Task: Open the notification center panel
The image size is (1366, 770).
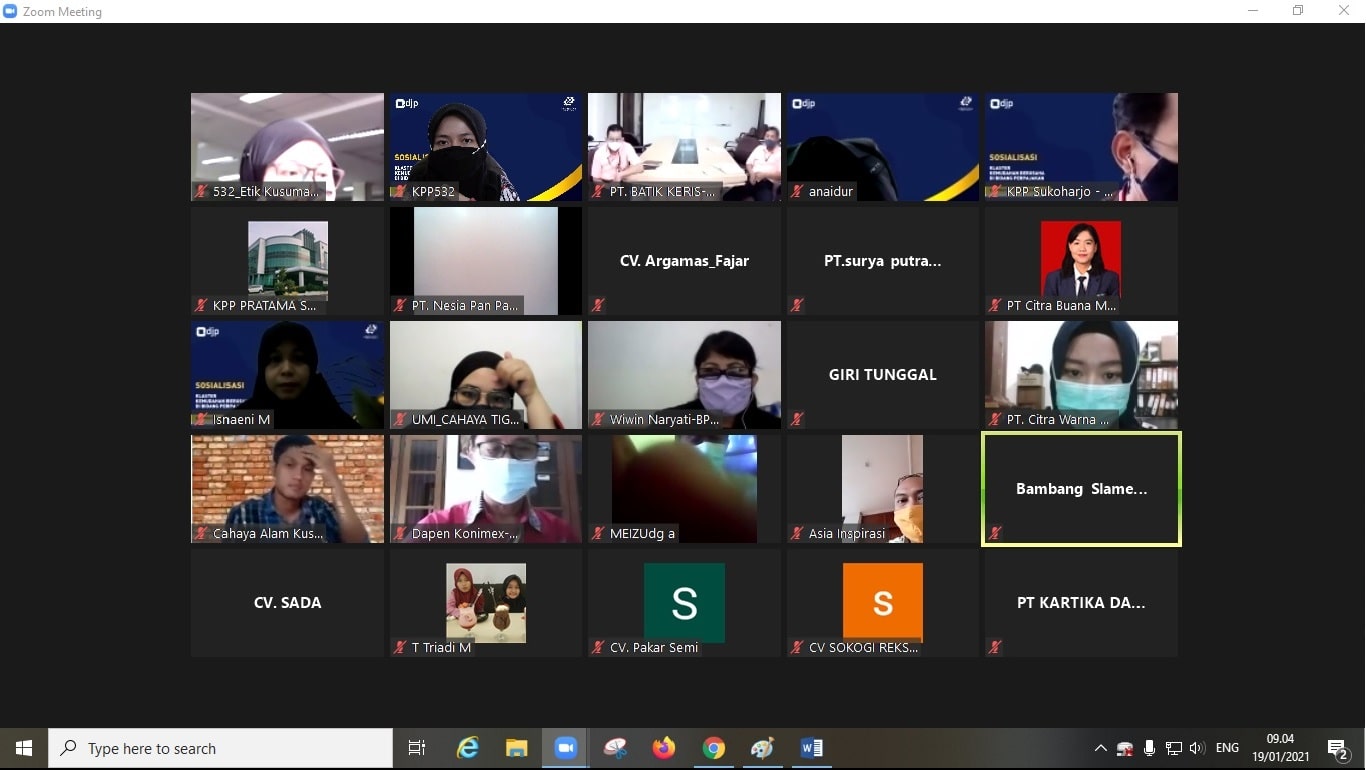Action: point(1338,748)
